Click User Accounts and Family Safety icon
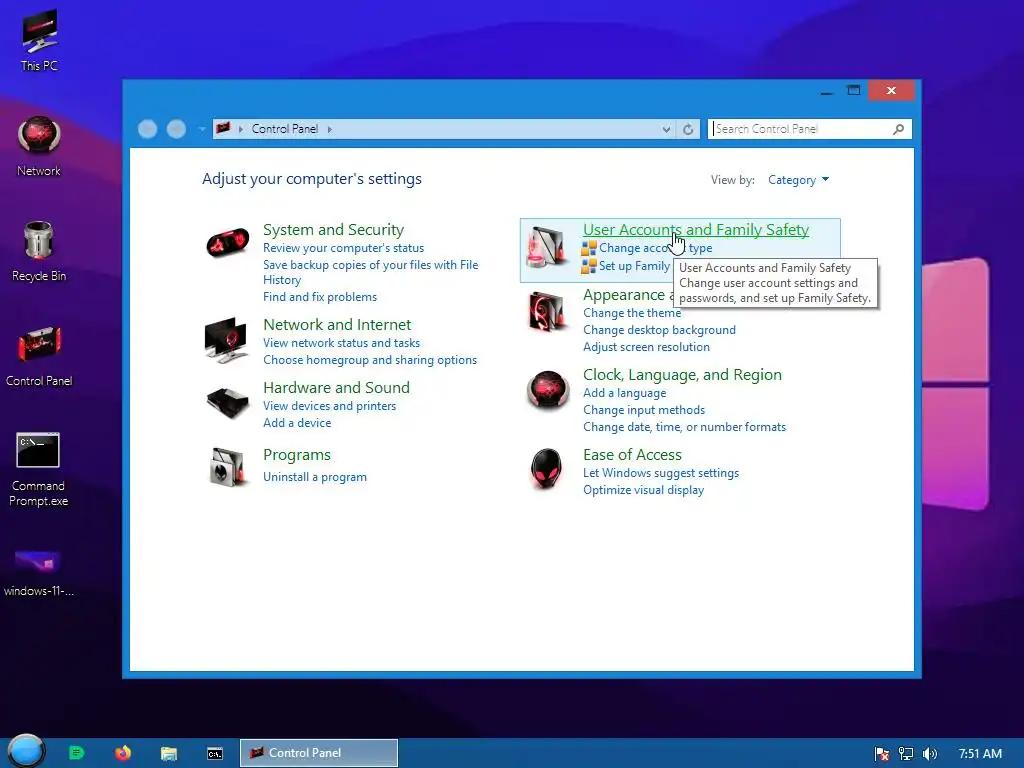1024x768 pixels. 547,246
